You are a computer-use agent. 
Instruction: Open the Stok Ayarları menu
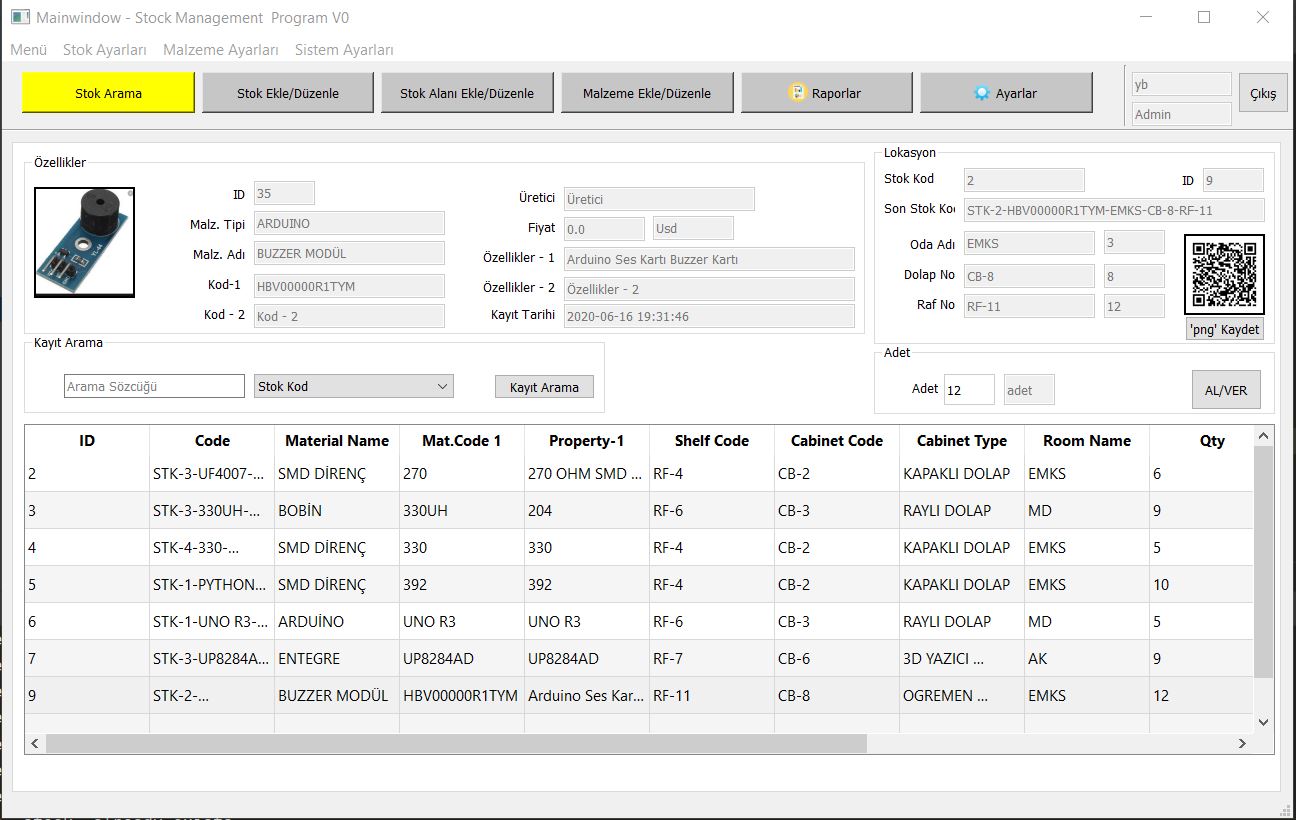pos(105,50)
